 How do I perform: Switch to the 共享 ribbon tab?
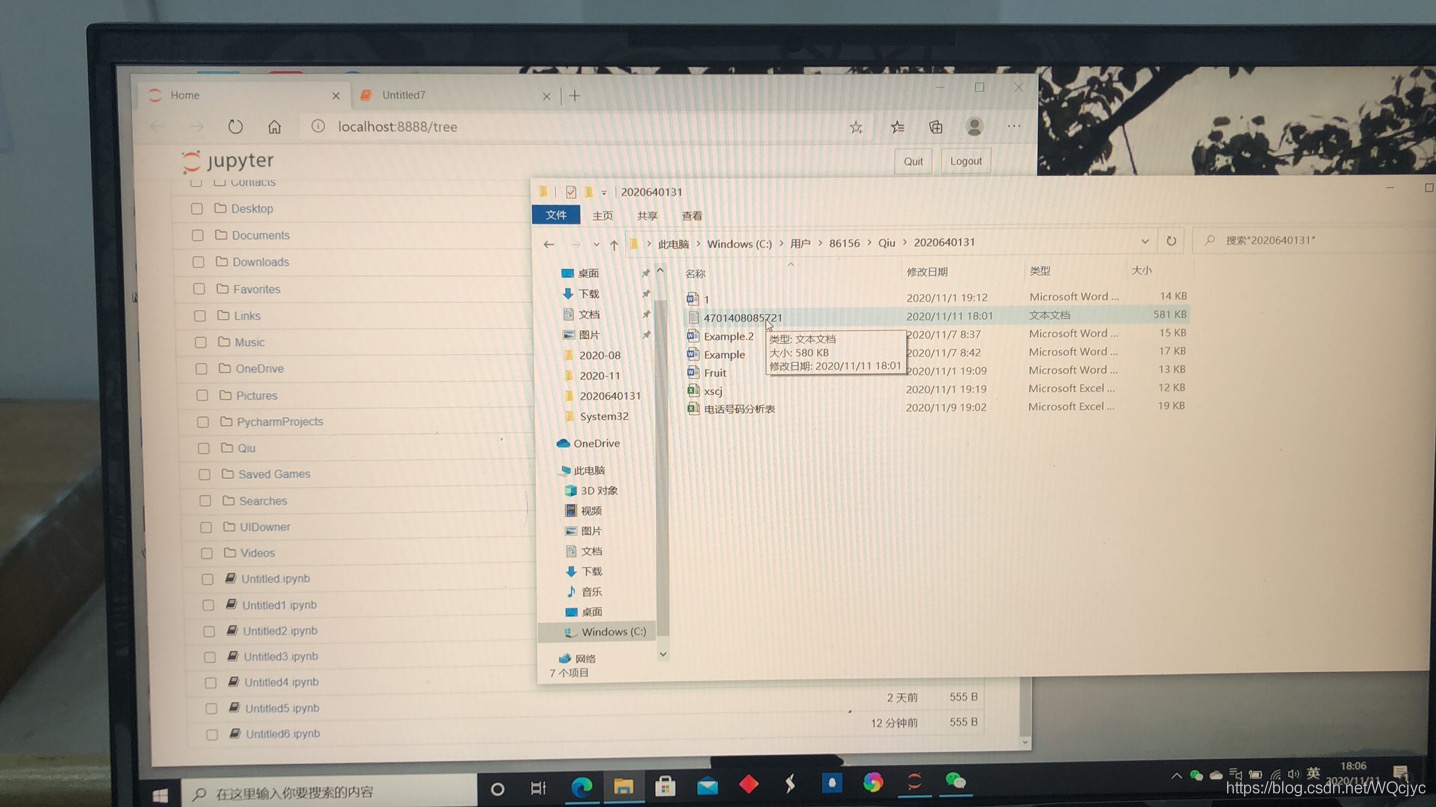(647, 216)
